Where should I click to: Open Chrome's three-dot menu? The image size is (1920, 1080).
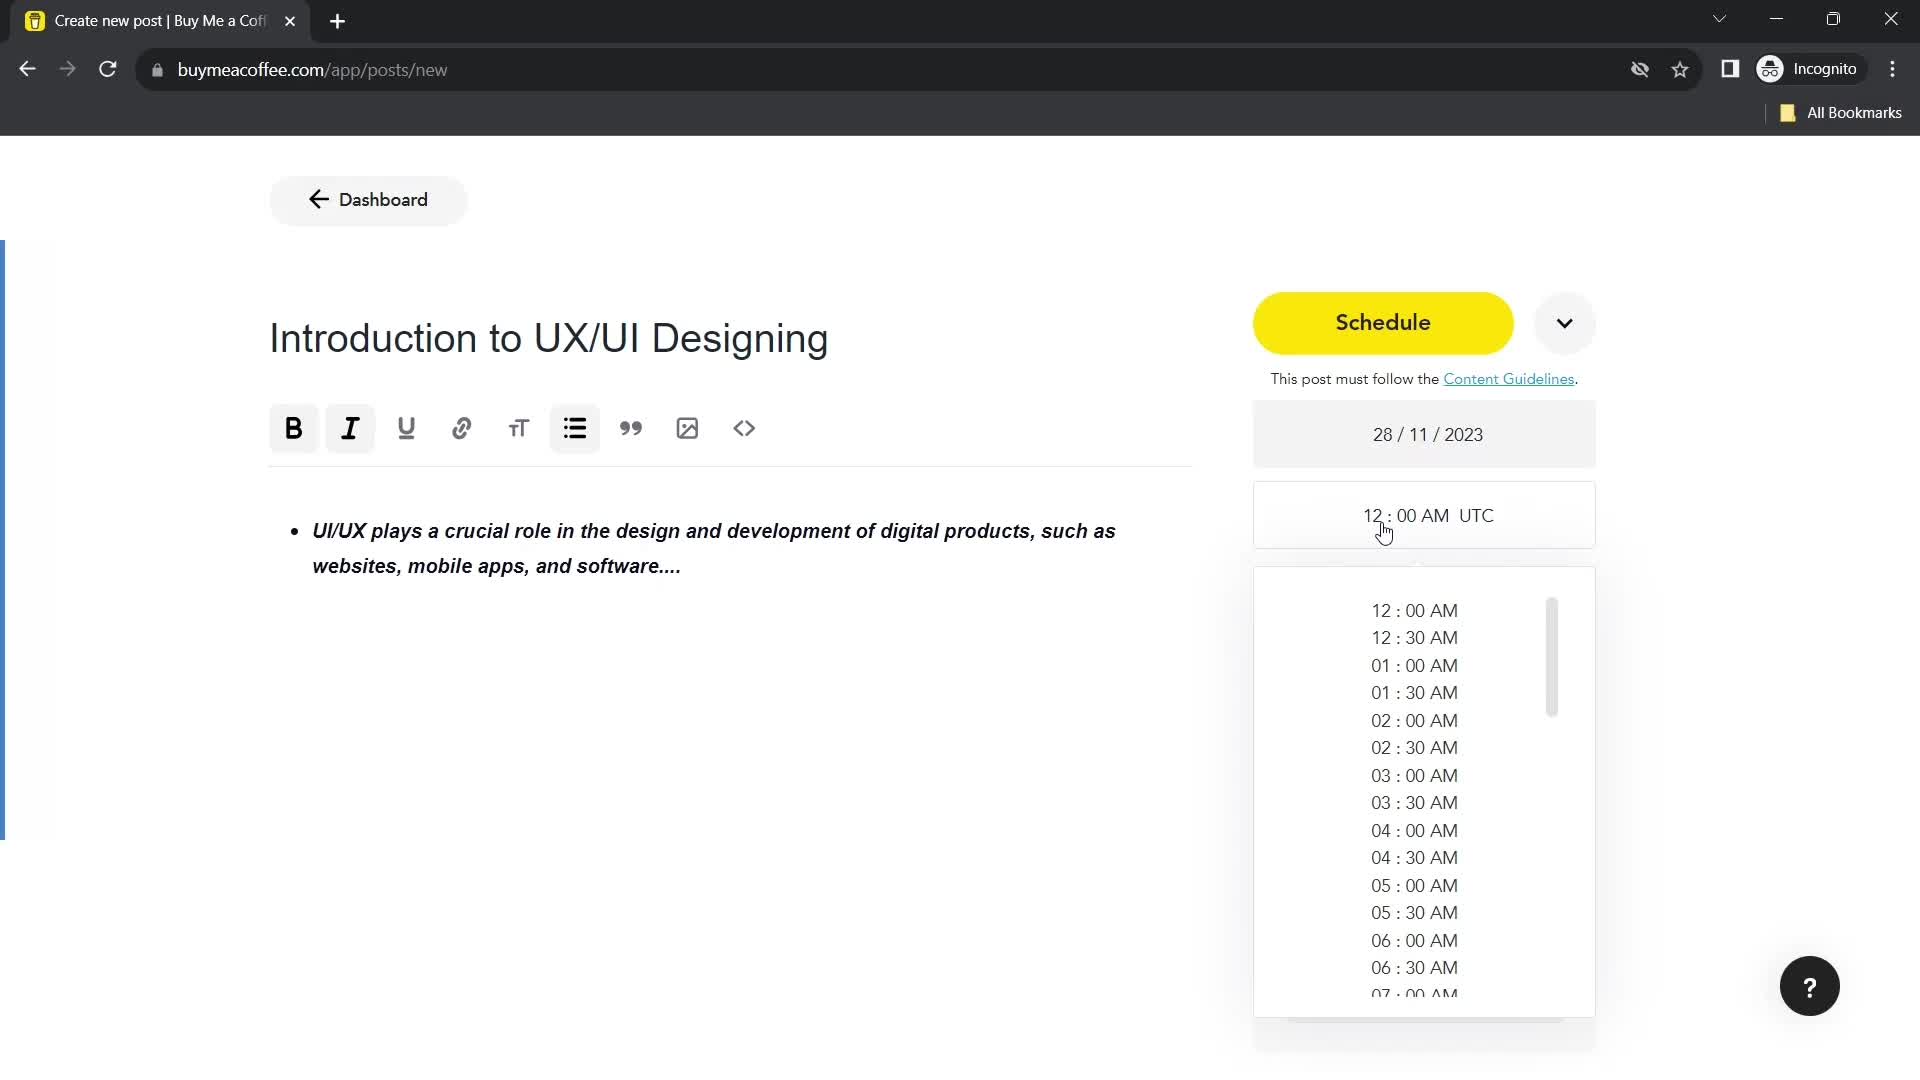[1892, 69]
